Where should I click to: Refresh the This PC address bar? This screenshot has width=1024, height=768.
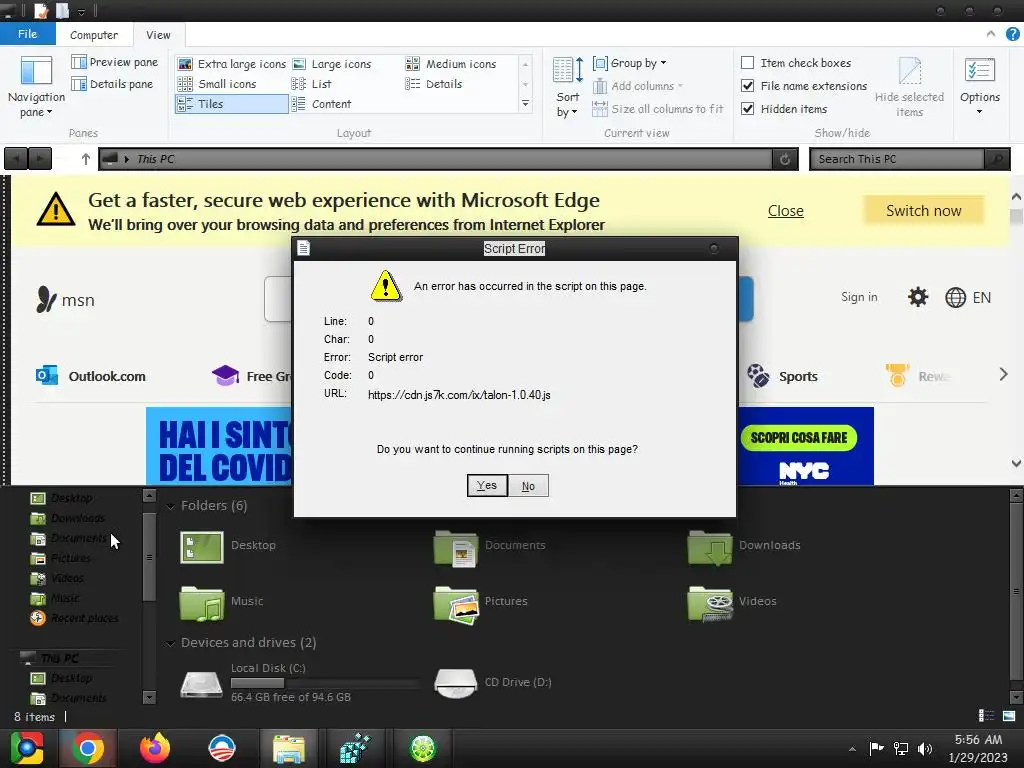click(785, 159)
